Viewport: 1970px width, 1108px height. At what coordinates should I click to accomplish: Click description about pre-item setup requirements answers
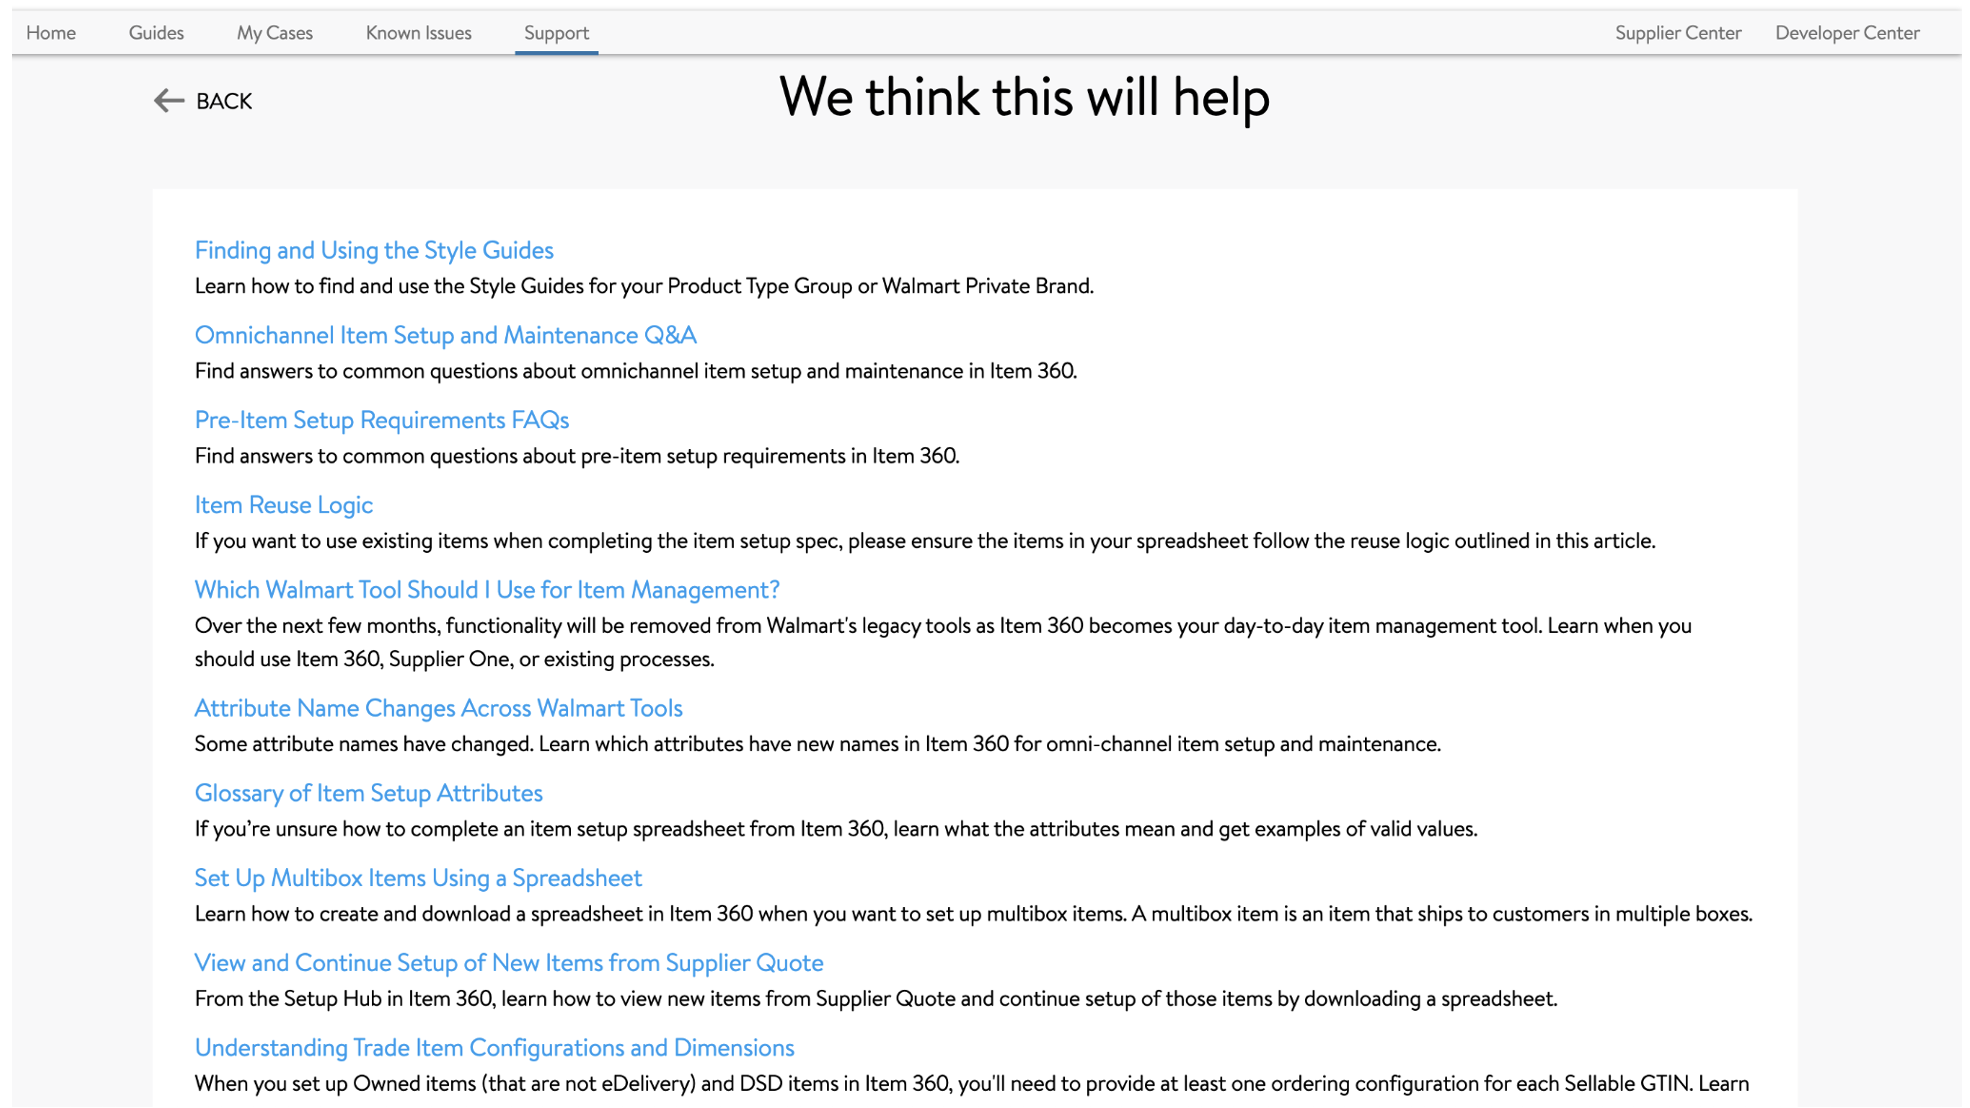tap(577, 456)
